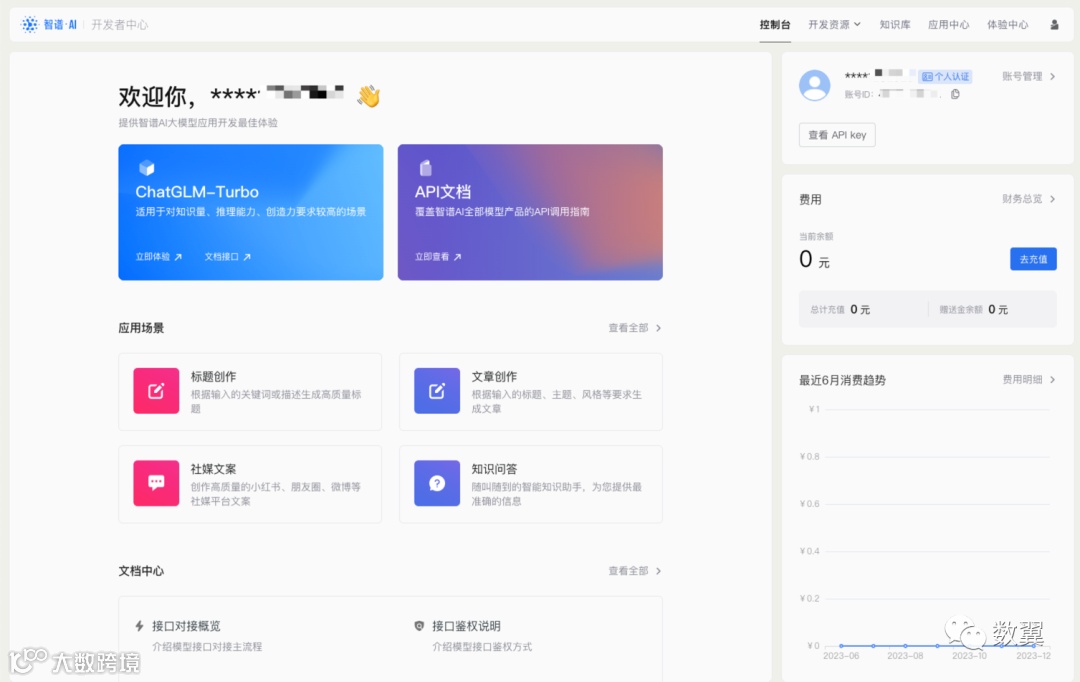Screen dimensions: 1080x682
Task: Open 费用明细 link
Action: (x=1028, y=380)
